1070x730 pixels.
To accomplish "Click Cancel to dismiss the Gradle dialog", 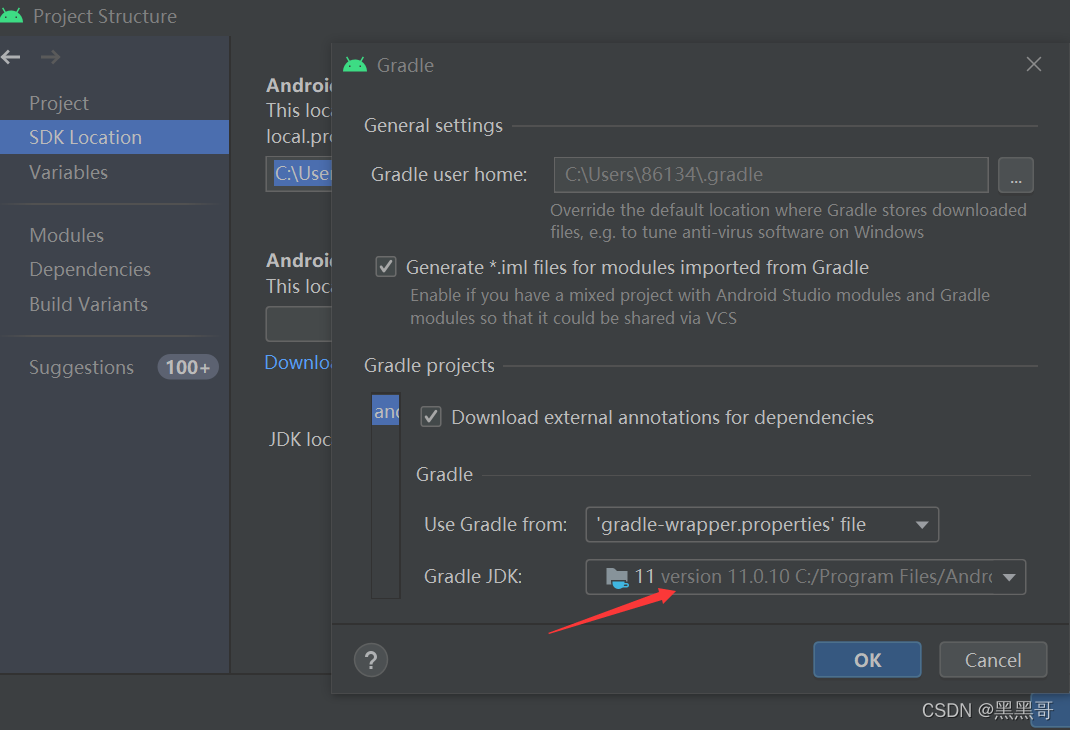I will coord(992,659).
